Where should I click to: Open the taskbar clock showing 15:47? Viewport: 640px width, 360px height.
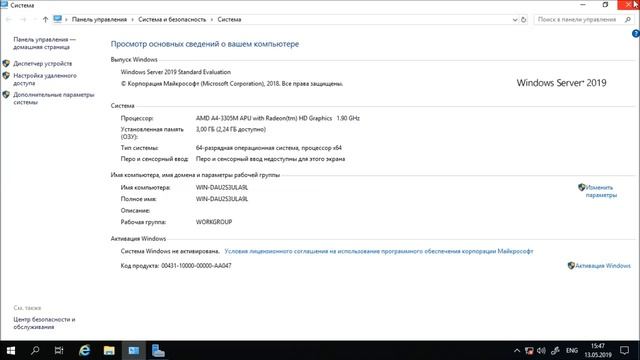coord(598,351)
